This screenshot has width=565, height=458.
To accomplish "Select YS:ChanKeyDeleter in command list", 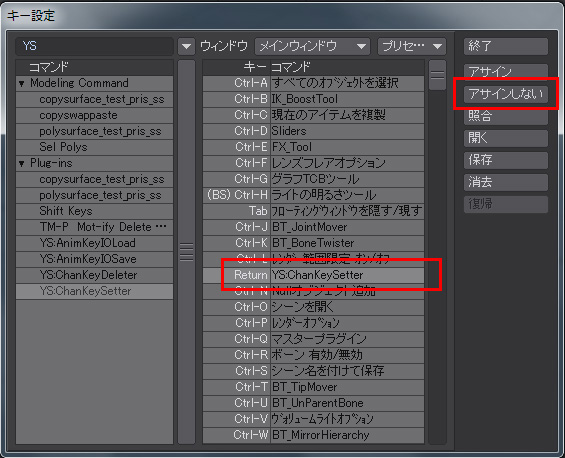I will click(x=94, y=275).
